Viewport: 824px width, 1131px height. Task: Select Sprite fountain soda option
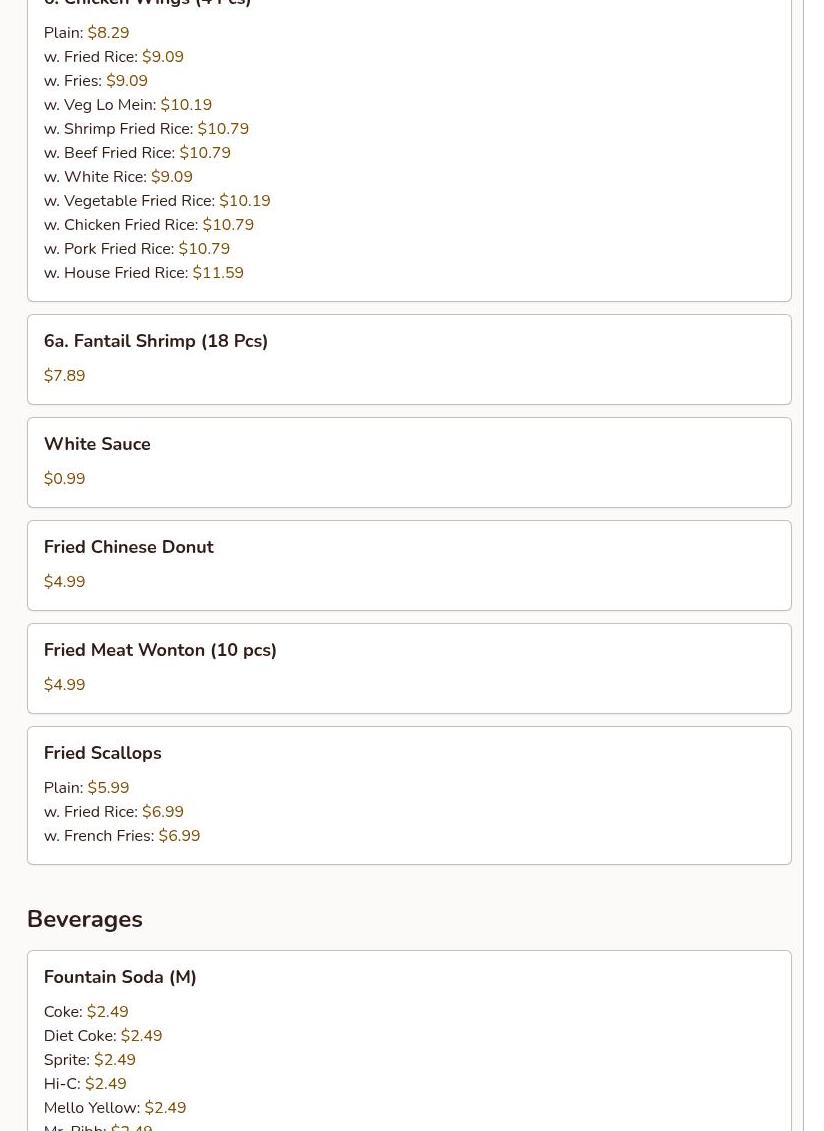(x=89, y=1060)
